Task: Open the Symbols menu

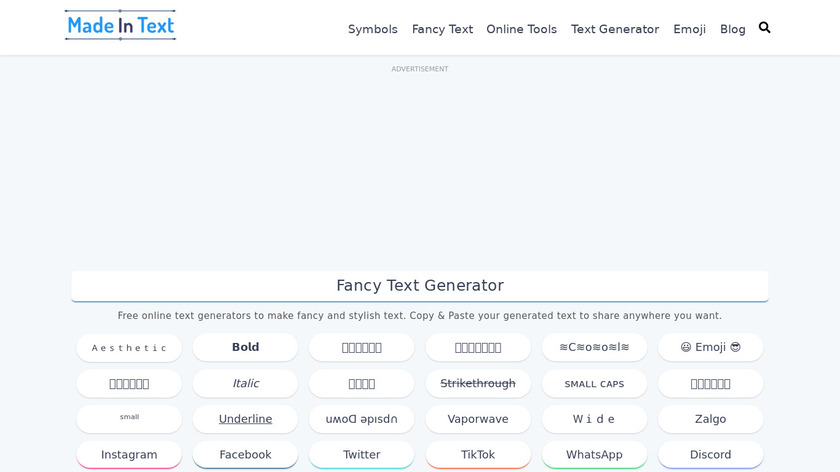Action: click(x=373, y=29)
